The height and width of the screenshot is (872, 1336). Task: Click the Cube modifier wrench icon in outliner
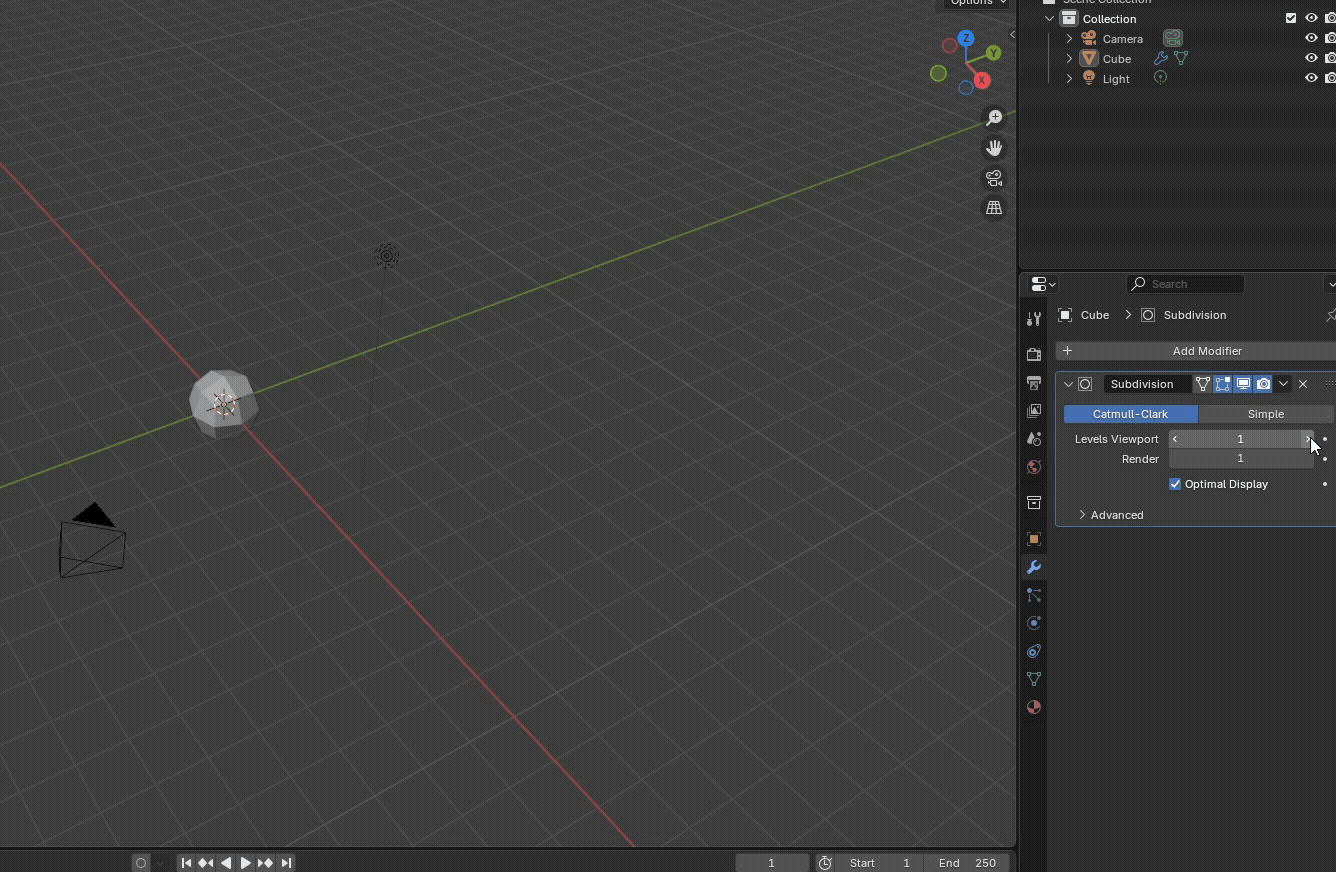(x=1161, y=58)
